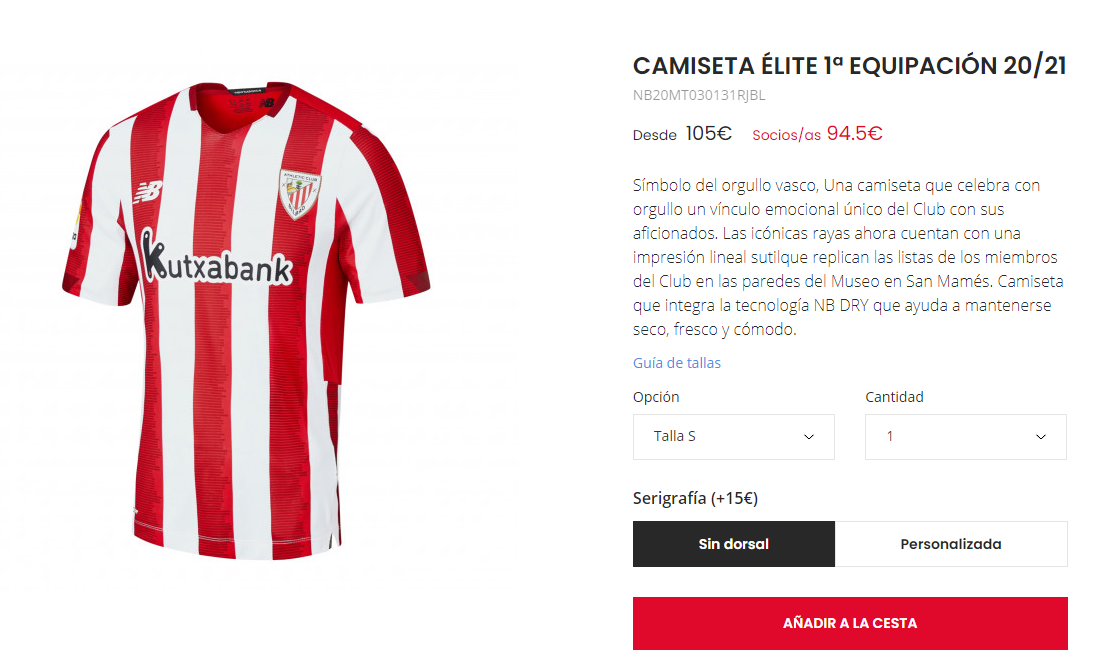Click the Serigrafía (+15€) label
The image size is (1107, 666).
[x=696, y=498]
